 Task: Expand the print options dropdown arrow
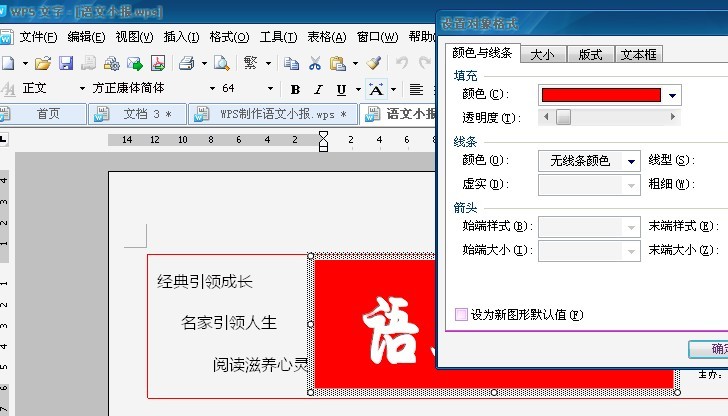click(204, 63)
